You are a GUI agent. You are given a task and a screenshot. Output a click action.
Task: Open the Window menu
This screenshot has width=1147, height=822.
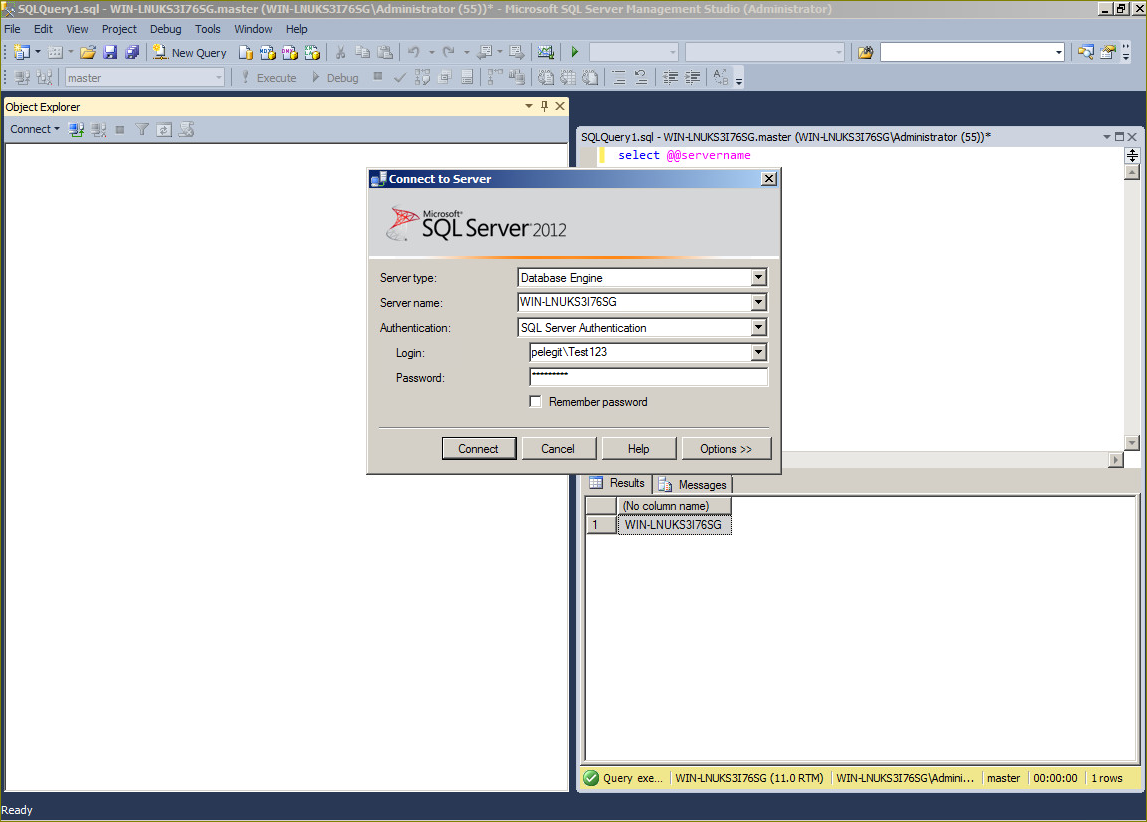point(253,29)
